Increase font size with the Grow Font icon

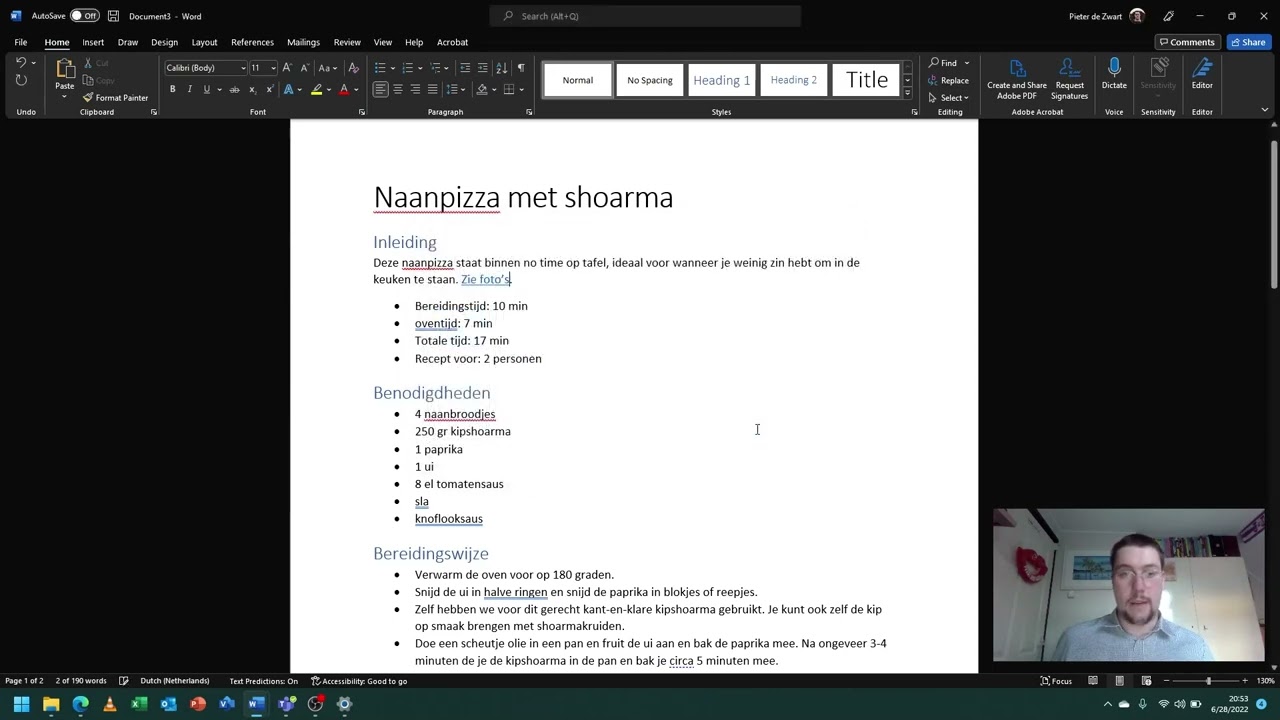coord(287,67)
